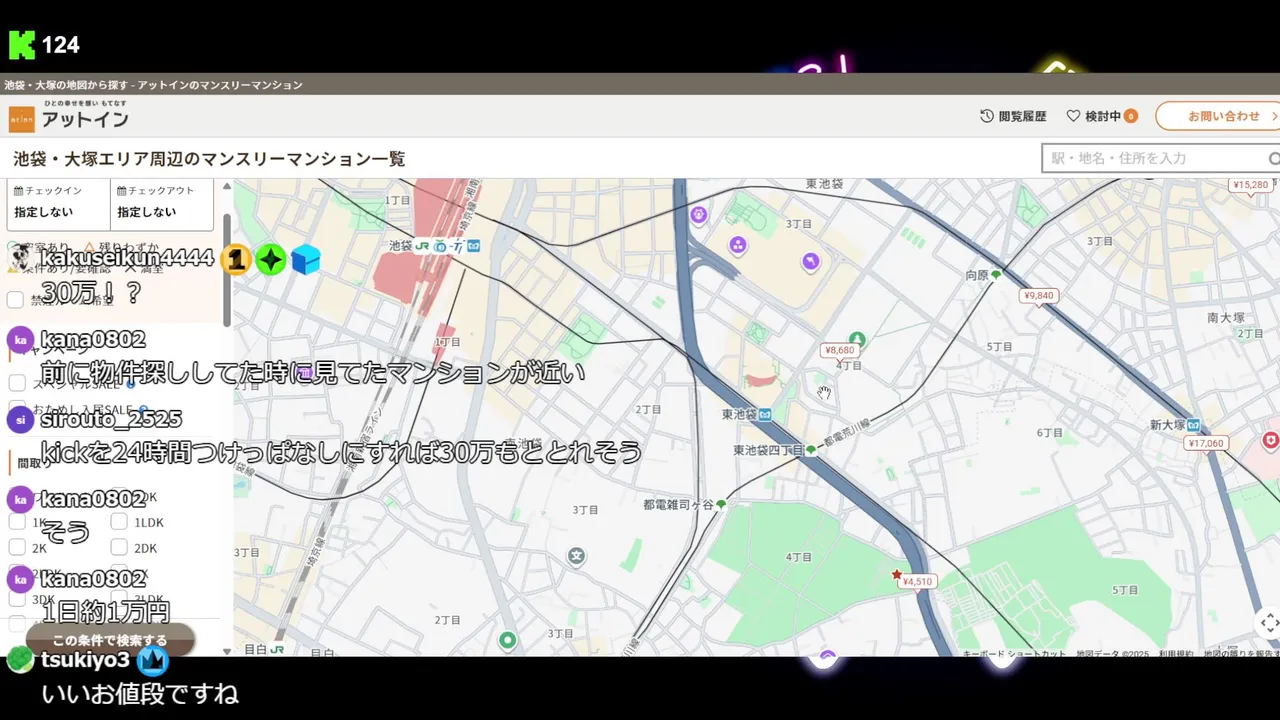
Task: Open キーボード ショートカット map link
Action: pos(1015,654)
